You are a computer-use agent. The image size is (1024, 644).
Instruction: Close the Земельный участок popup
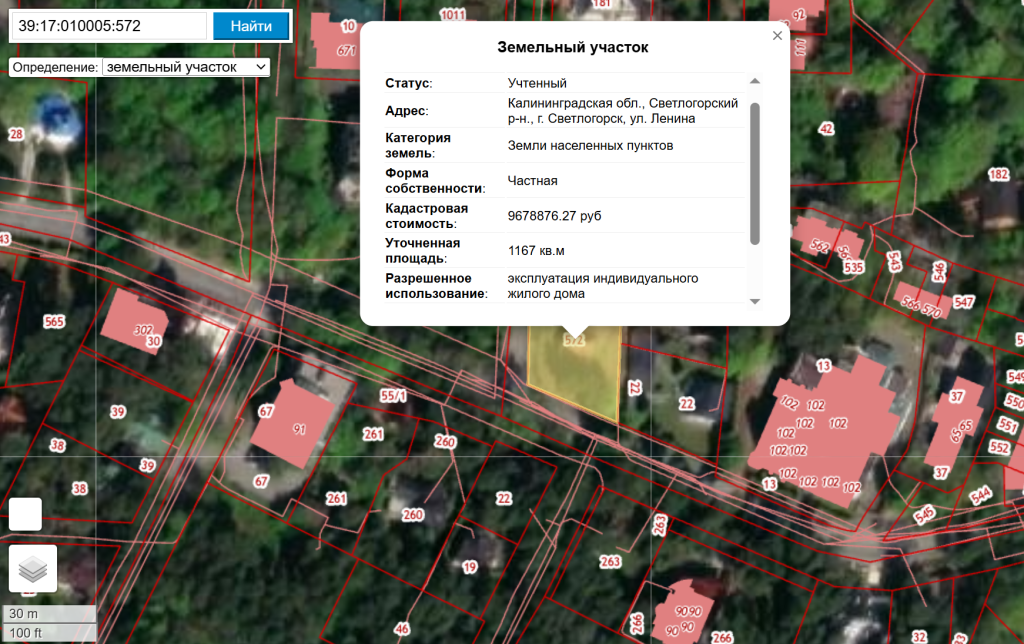[777, 35]
